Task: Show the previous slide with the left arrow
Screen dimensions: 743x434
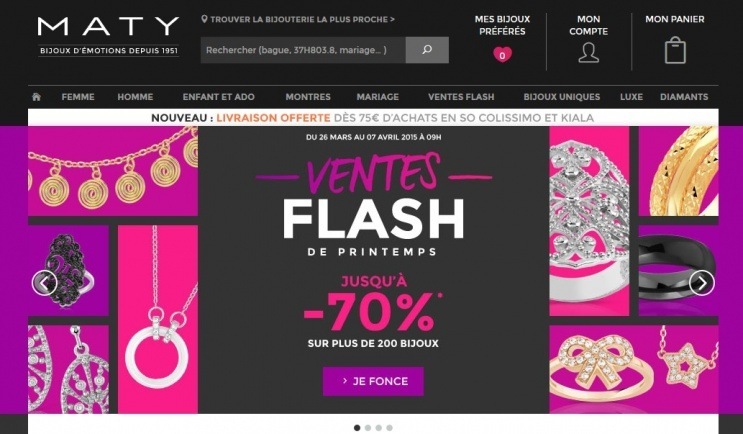Action: point(45,283)
